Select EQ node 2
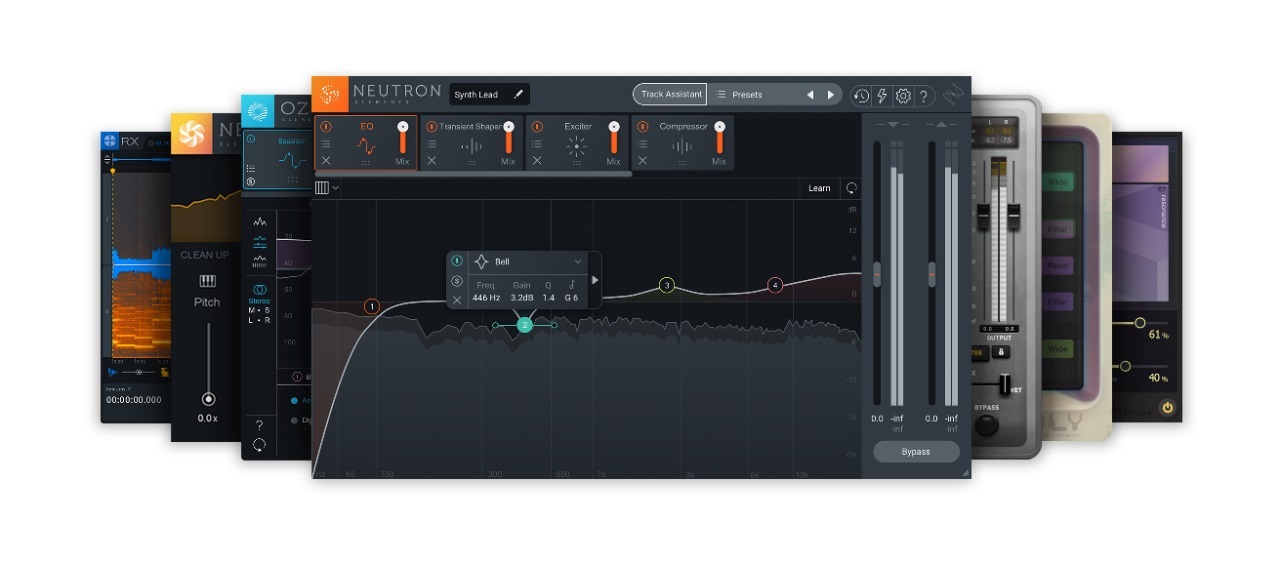 pyautogui.click(x=525, y=325)
